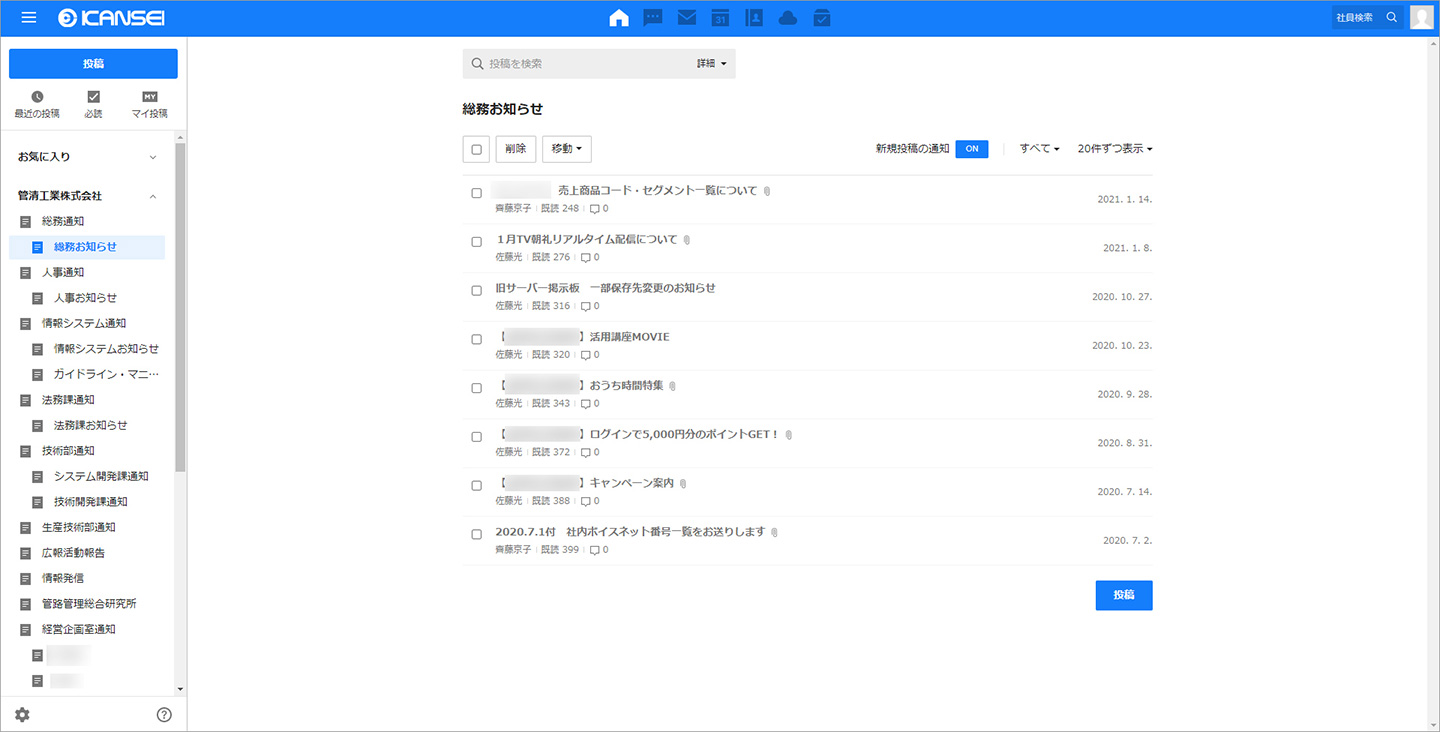Image resolution: width=1440 pixels, height=732 pixels.
Task: Check the box for 1月TV朝礼リアルタイム配信について
Action: pos(477,241)
